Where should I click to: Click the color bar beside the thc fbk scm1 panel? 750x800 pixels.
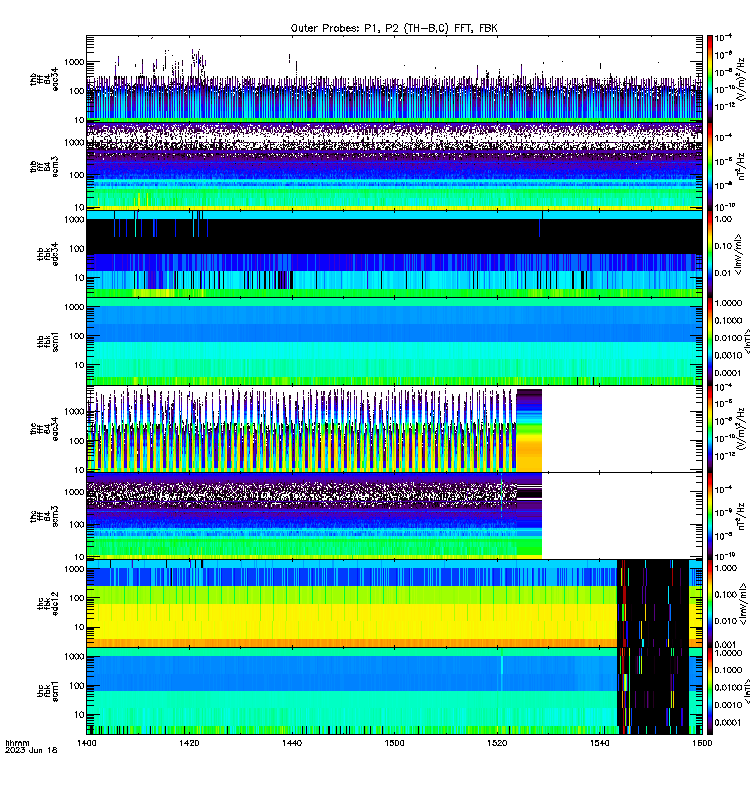pyautogui.click(x=710, y=691)
